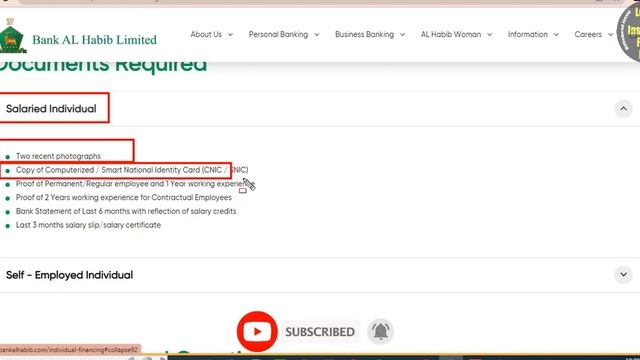Click chevron next to Personal Banking
This screenshot has width=640, height=360.
[316, 35]
